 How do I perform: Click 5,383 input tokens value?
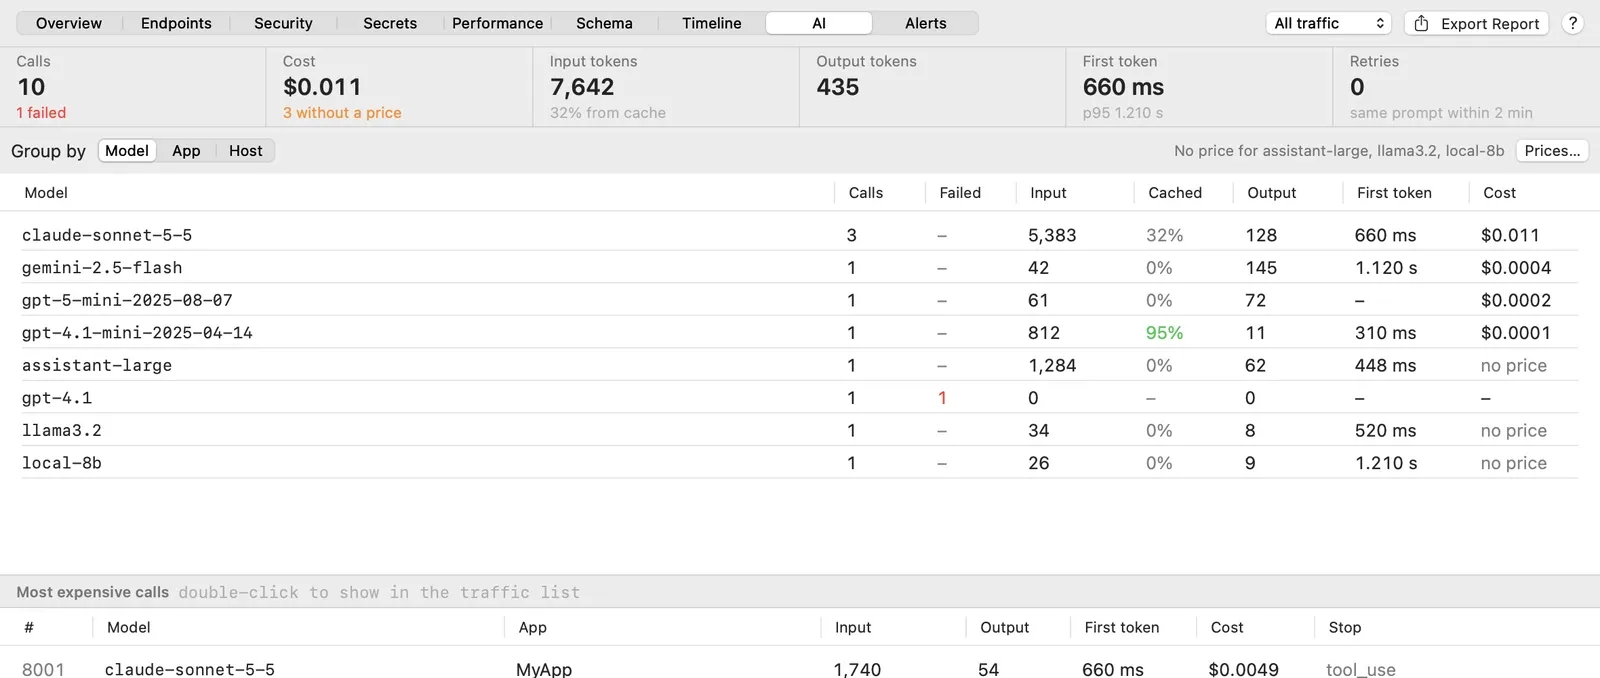point(1052,235)
